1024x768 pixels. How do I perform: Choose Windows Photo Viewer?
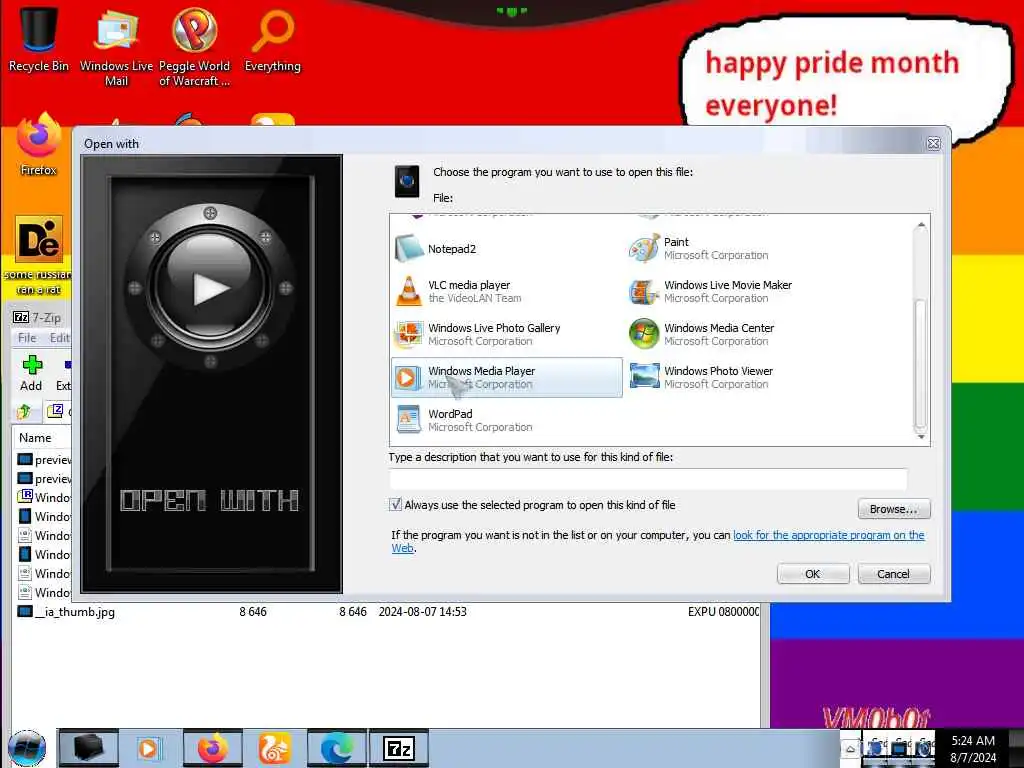[743, 377]
